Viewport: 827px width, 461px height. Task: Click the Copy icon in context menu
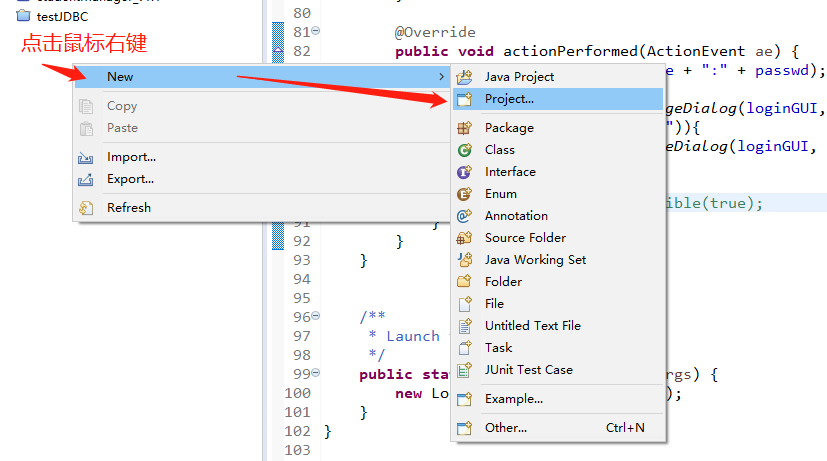point(86,107)
